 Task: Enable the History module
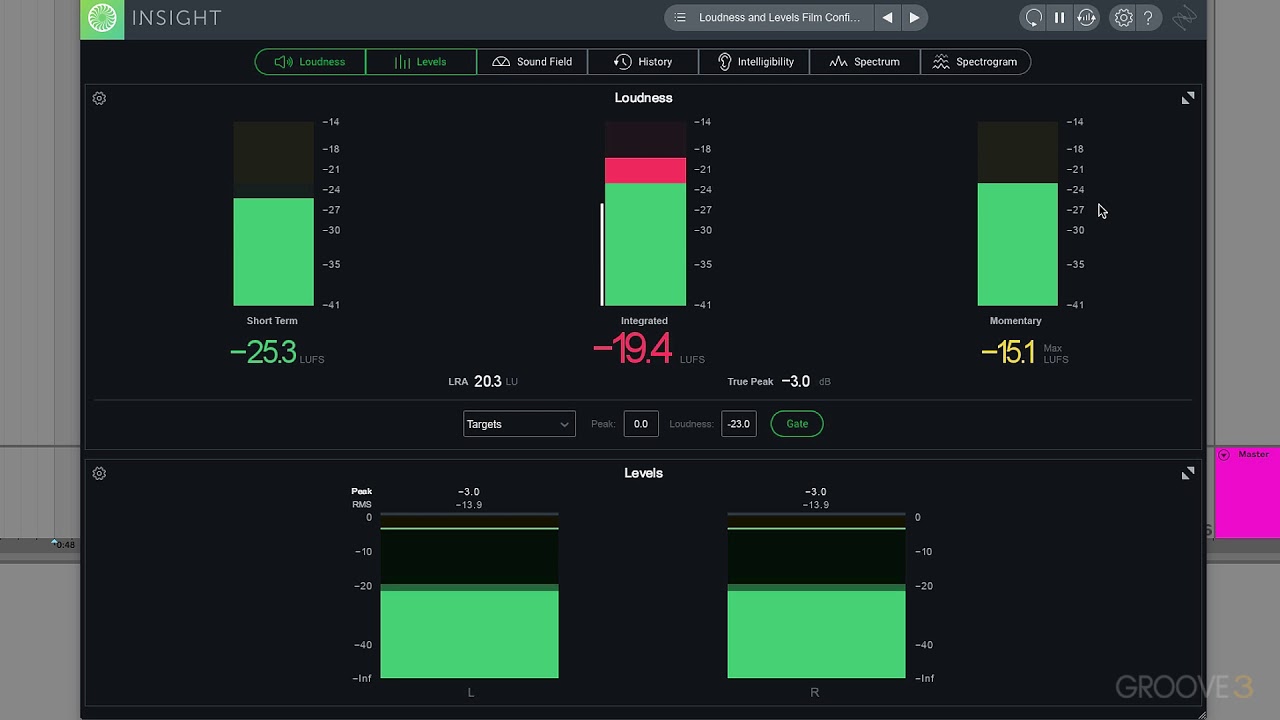click(x=643, y=62)
